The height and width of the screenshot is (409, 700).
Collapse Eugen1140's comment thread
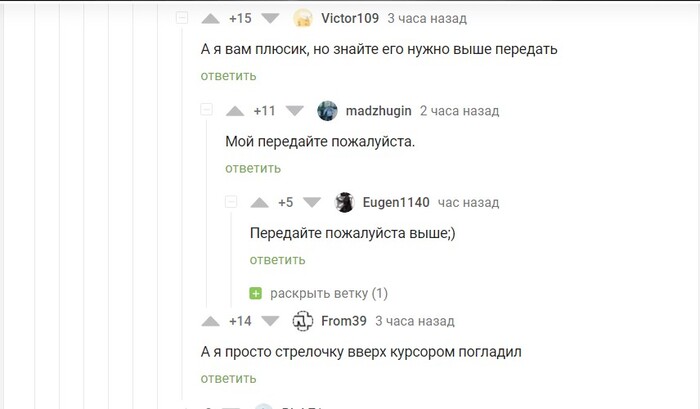tap(231, 202)
